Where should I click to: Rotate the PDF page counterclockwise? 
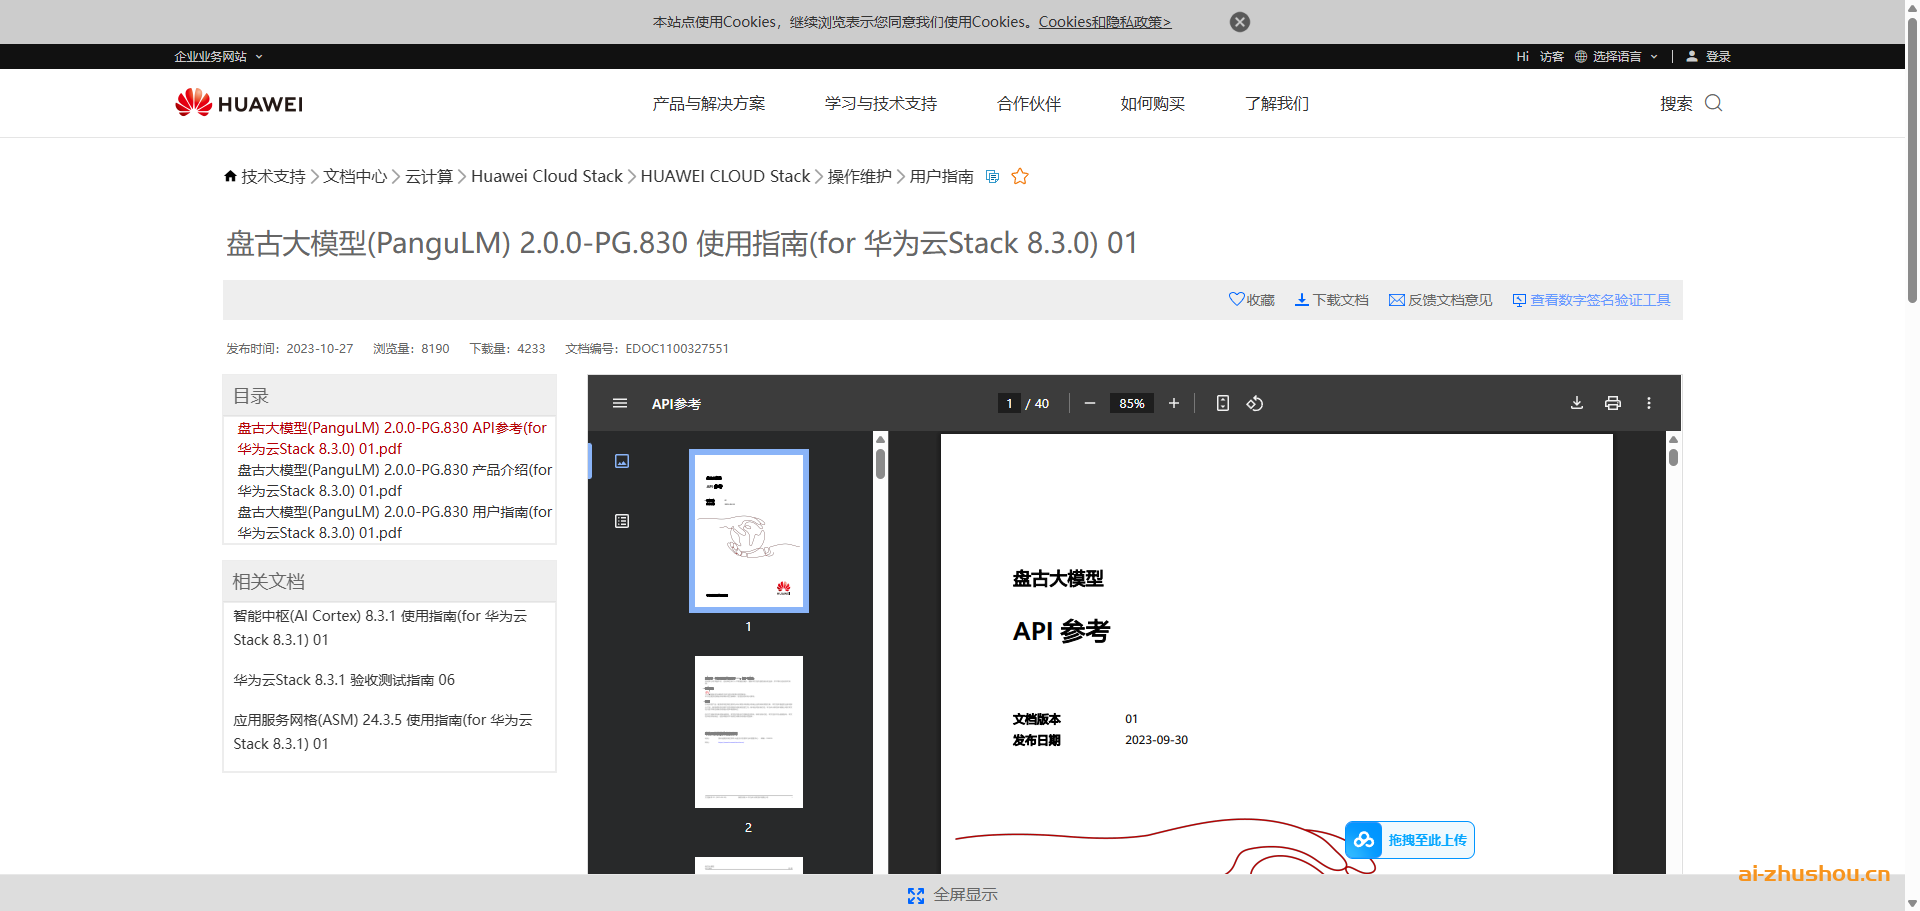click(x=1254, y=403)
